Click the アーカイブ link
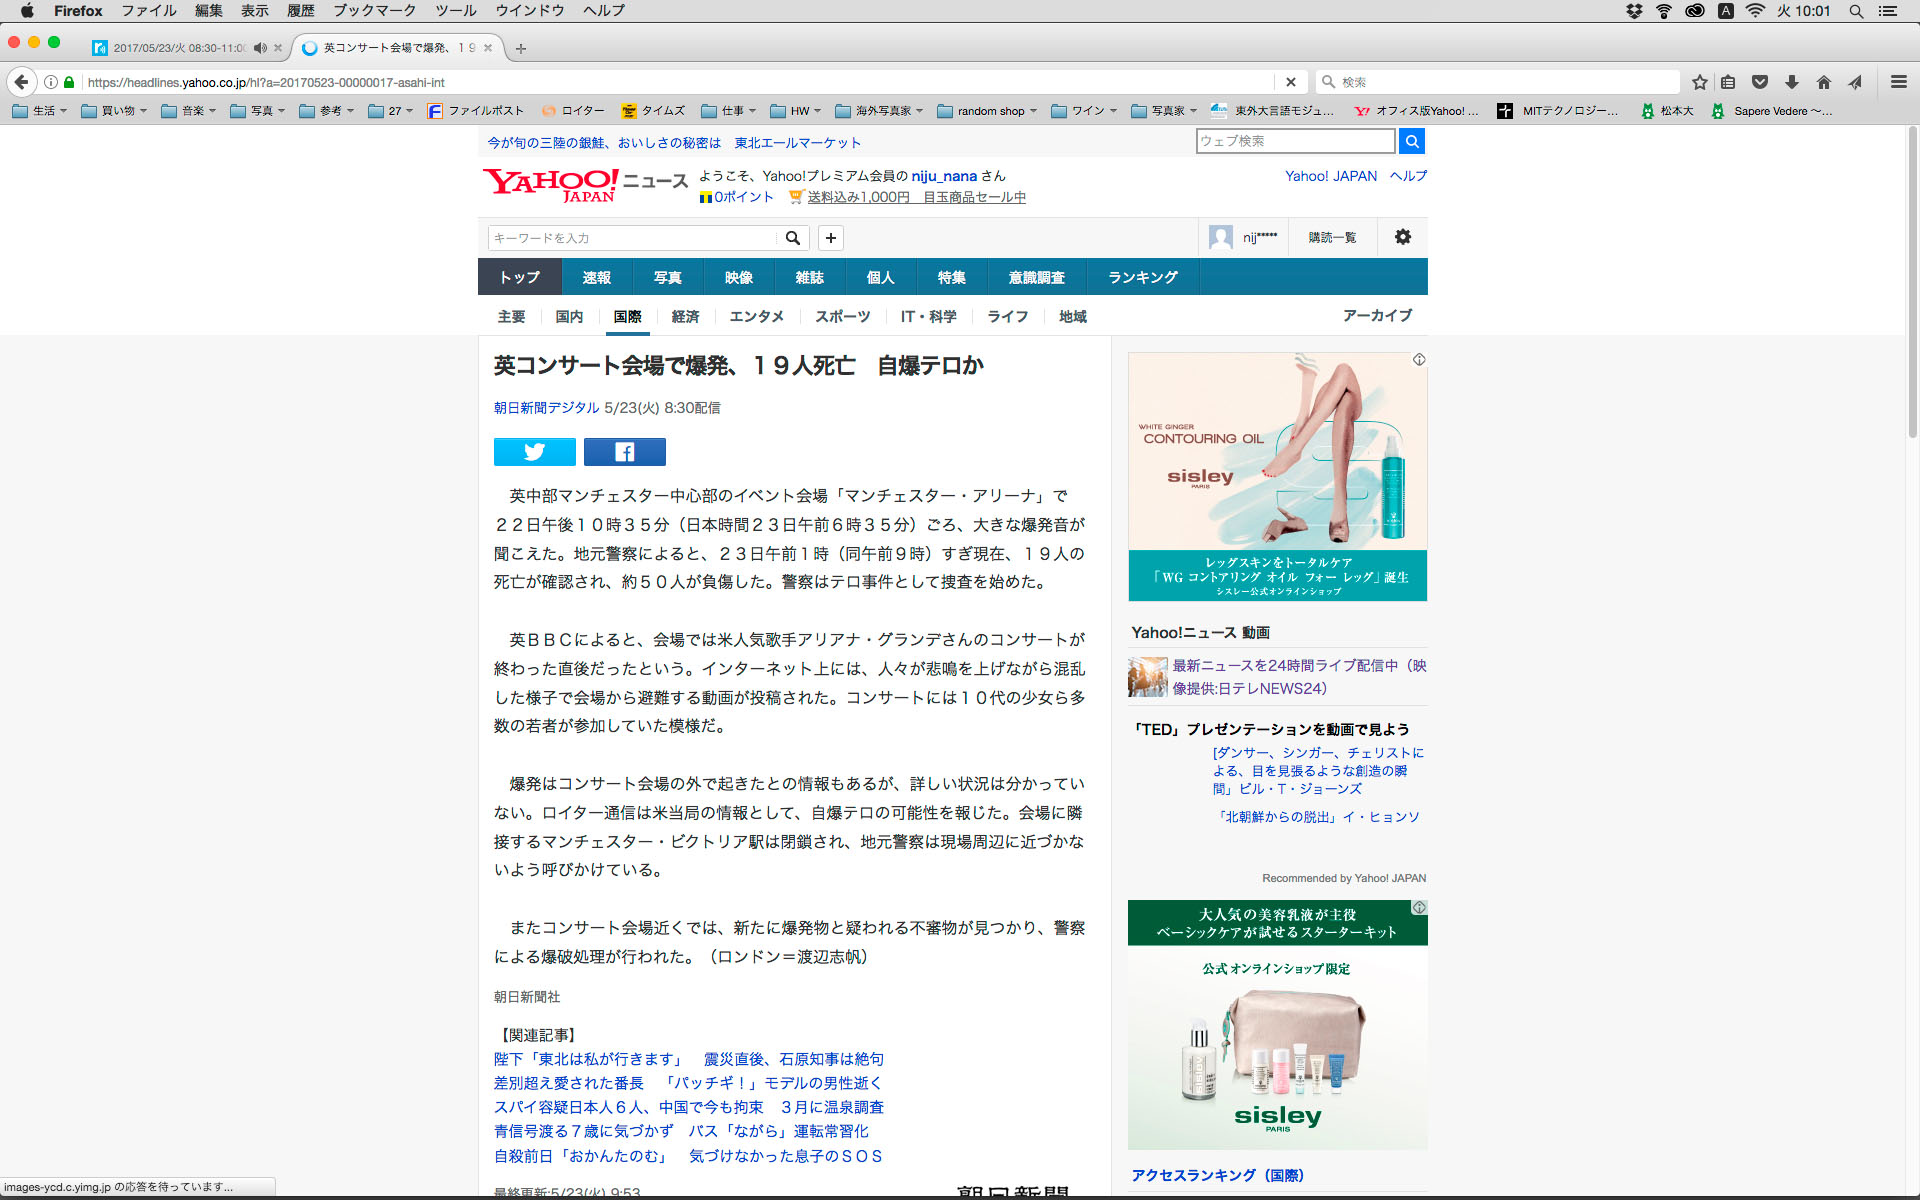The height and width of the screenshot is (1200, 1920). (x=1377, y=315)
